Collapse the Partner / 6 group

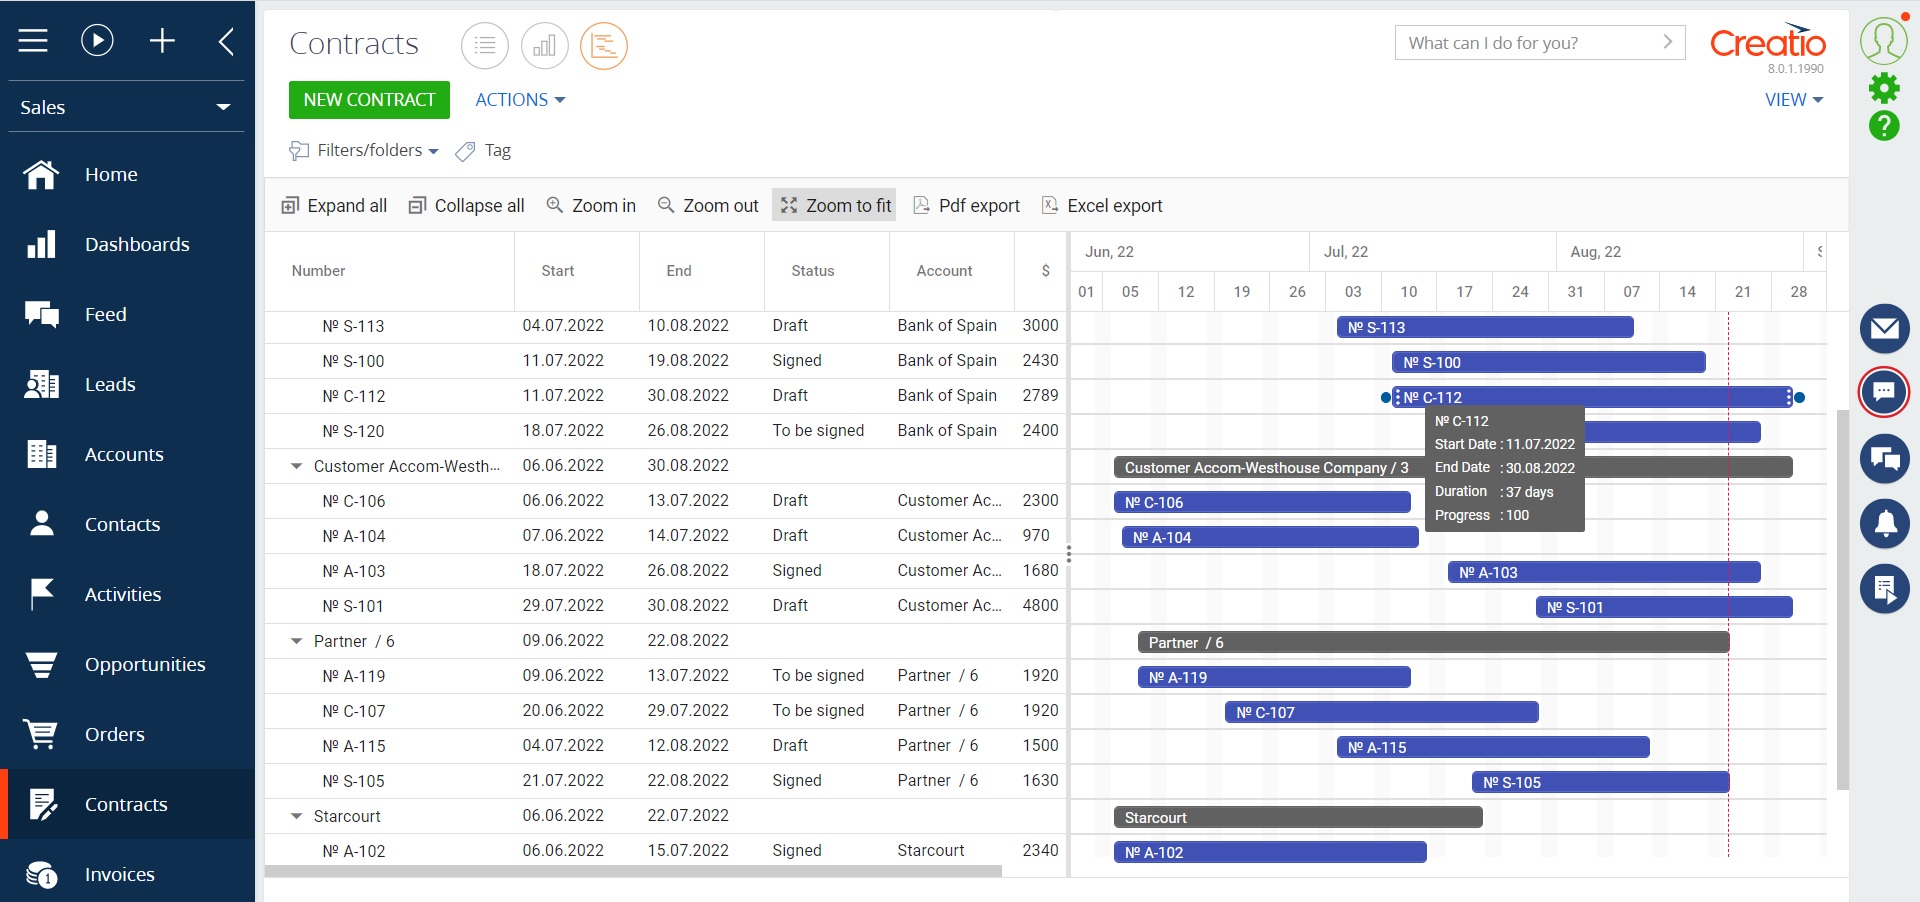(x=295, y=641)
